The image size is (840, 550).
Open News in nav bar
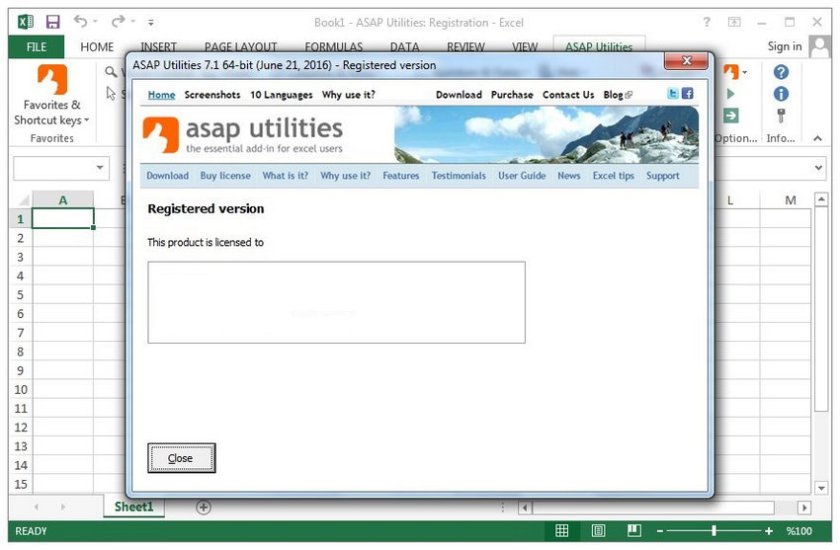[x=568, y=176]
